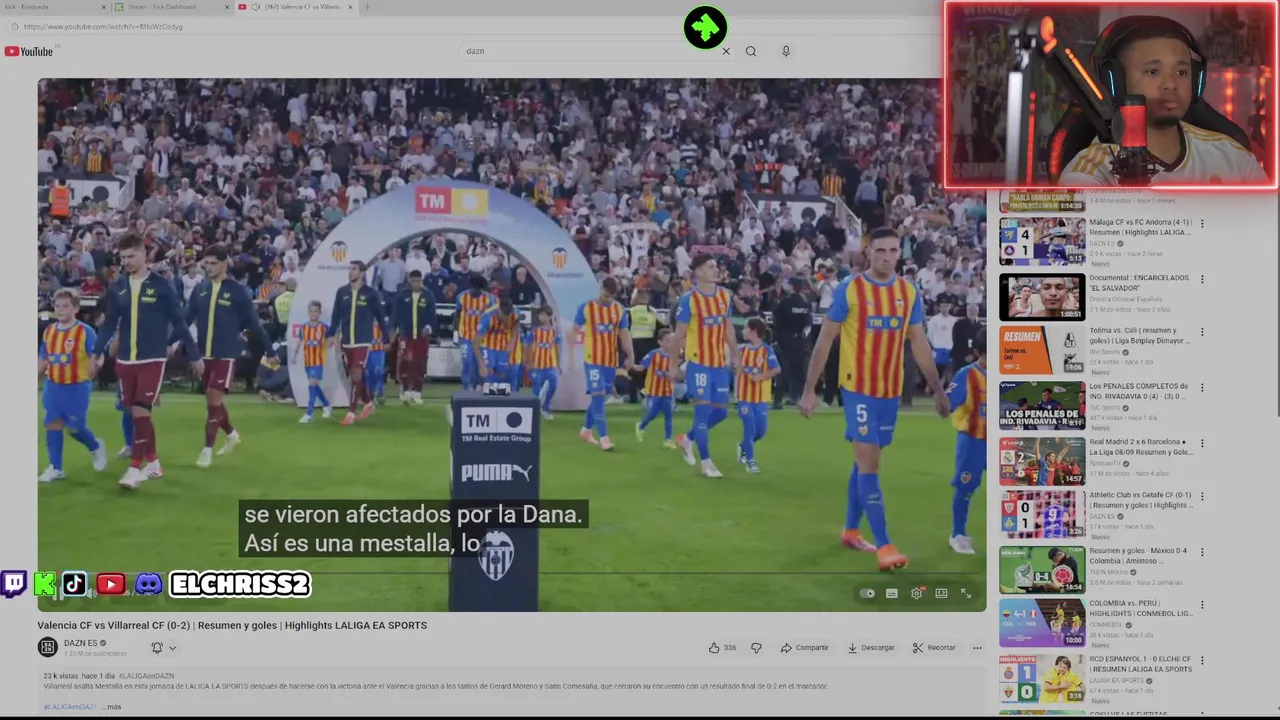This screenshot has width=1280, height=720.
Task: Open options menu for Documental ENCARCELADOS
Action: click(x=1202, y=280)
